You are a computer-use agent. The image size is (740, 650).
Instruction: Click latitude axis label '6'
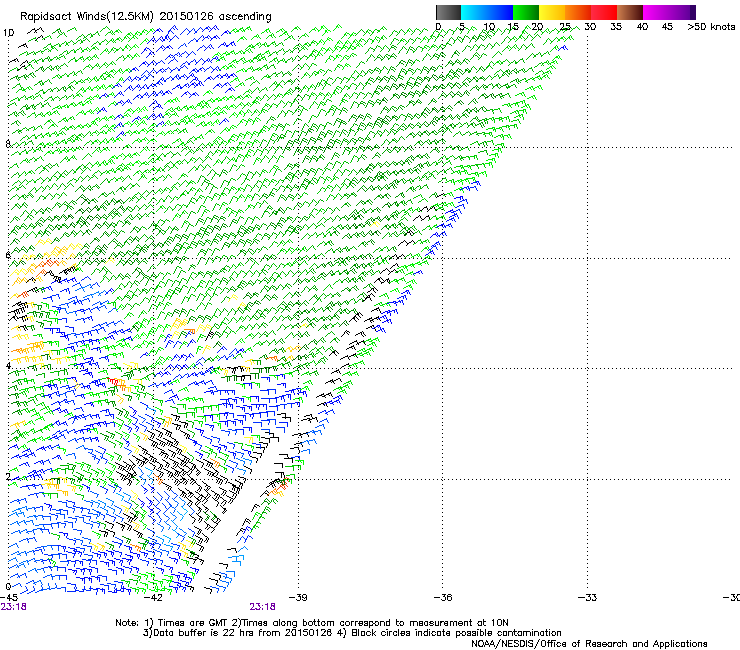pos(8,255)
